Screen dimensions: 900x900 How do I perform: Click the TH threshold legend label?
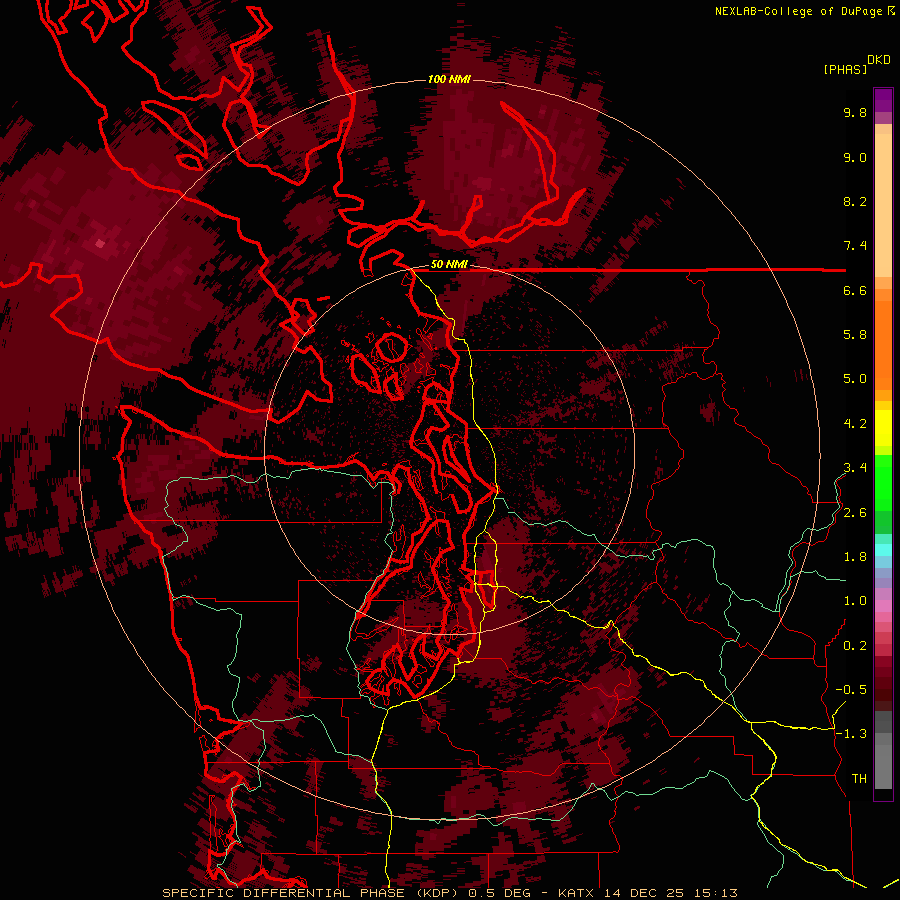(x=859, y=779)
